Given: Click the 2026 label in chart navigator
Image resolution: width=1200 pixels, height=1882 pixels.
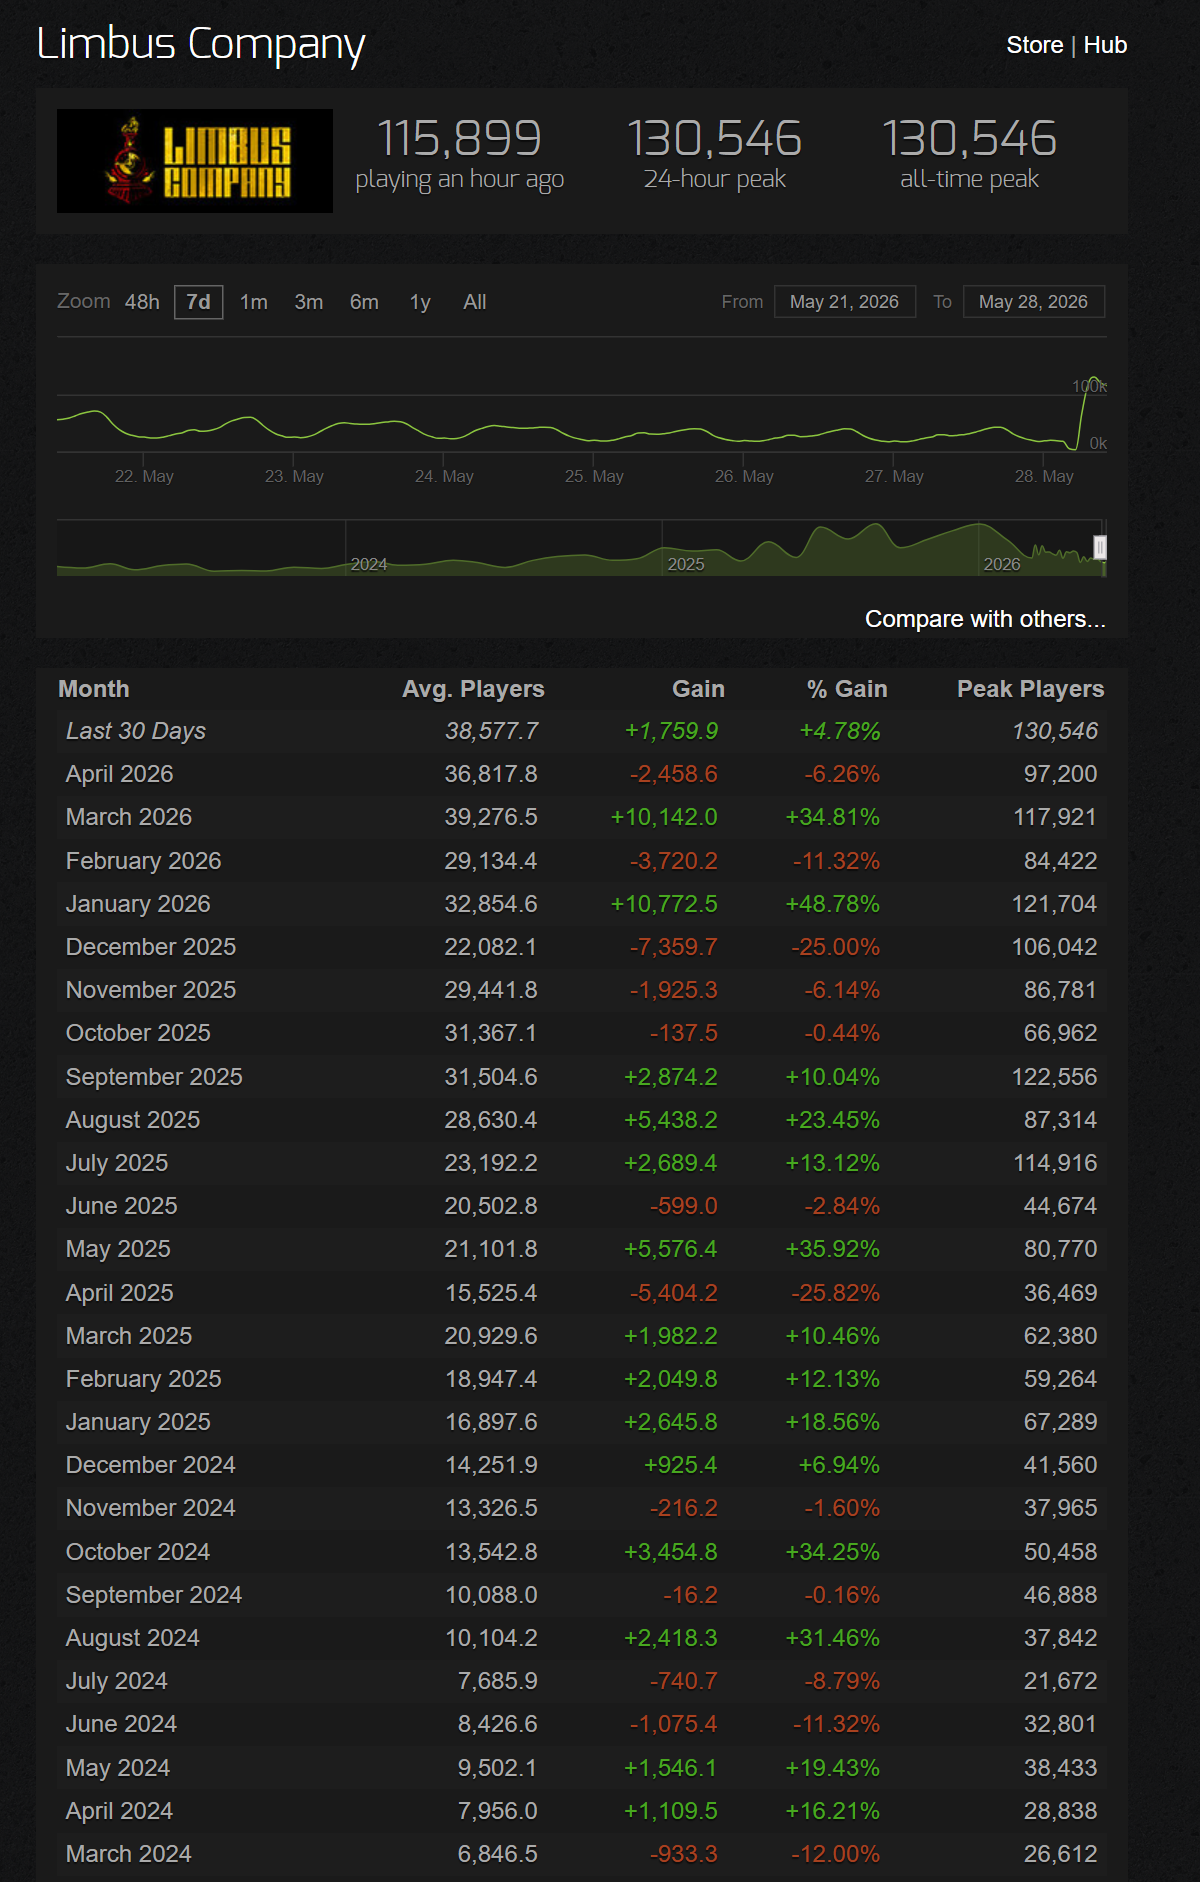Looking at the screenshot, I should [1002, 564].
